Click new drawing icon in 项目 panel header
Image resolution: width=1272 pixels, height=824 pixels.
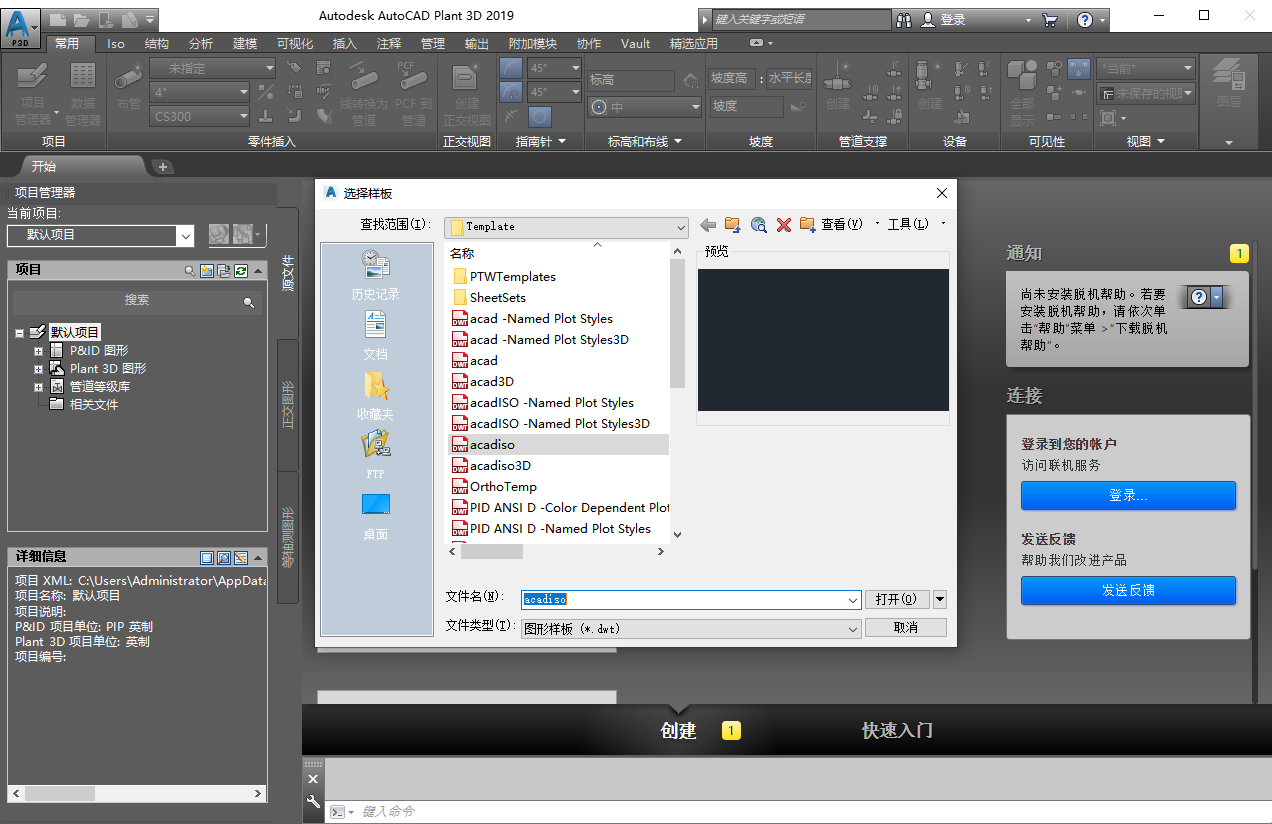point(207,270)
